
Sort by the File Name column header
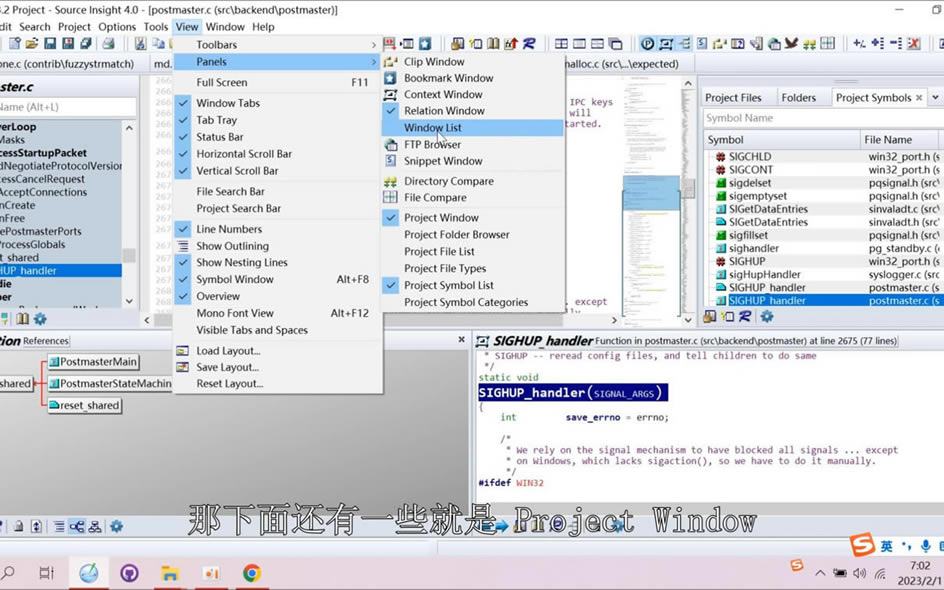[x=898, y=140]
